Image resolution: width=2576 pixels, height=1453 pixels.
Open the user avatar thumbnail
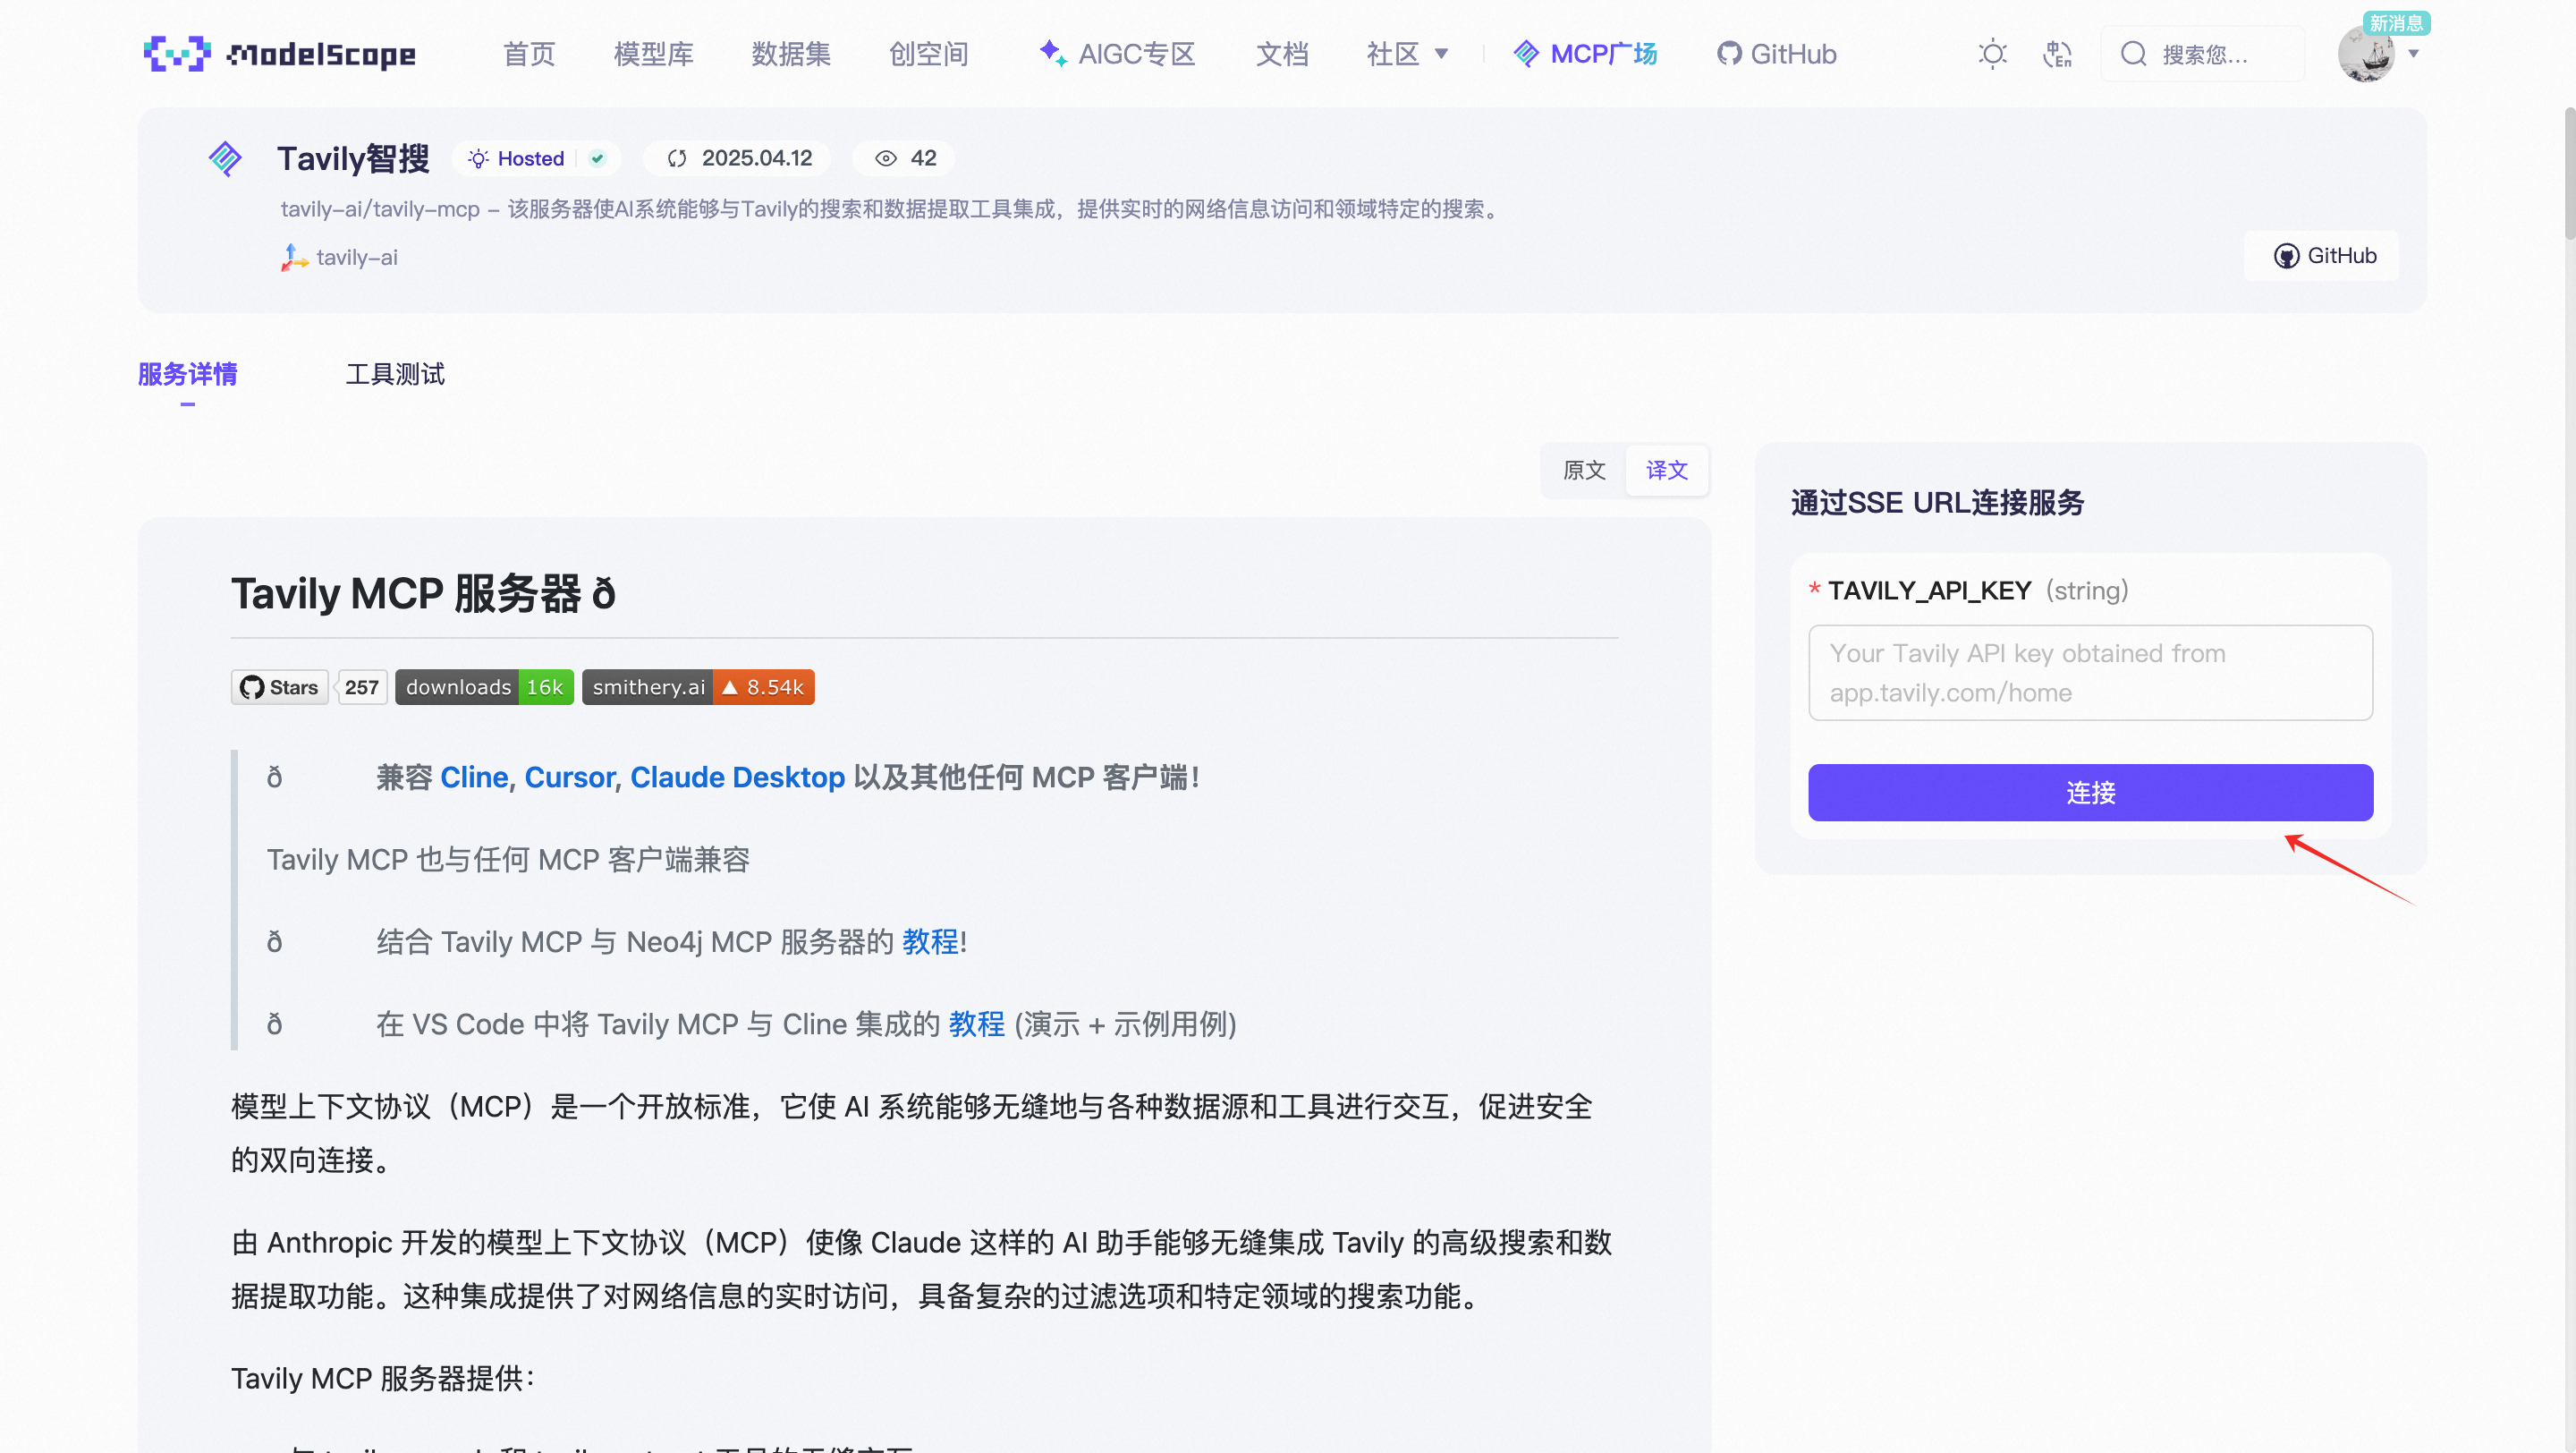point(2366,55)
